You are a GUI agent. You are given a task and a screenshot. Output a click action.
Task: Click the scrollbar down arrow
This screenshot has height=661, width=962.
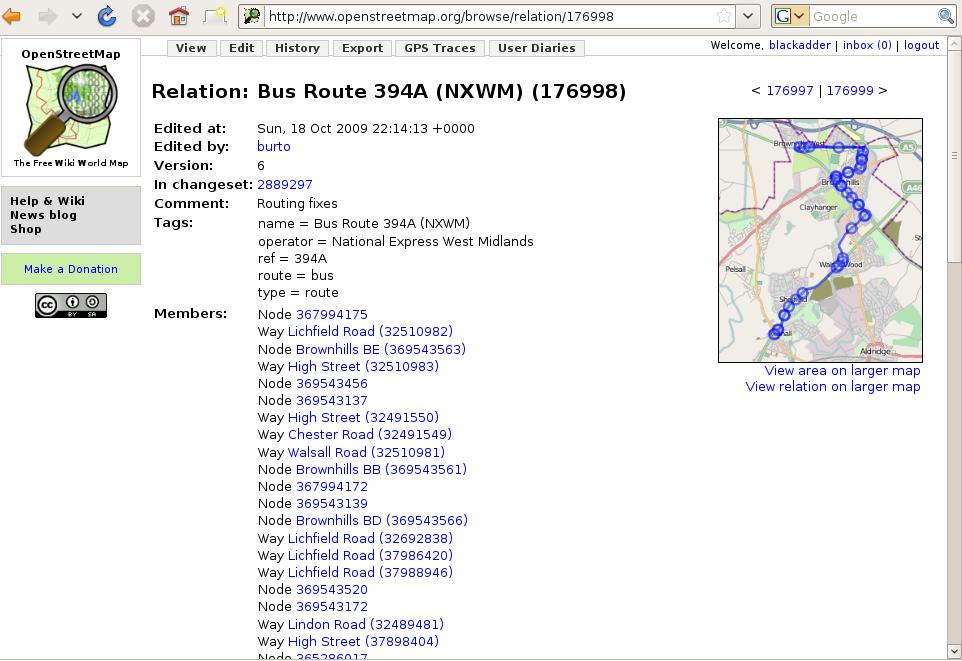(x=954, y=651)
